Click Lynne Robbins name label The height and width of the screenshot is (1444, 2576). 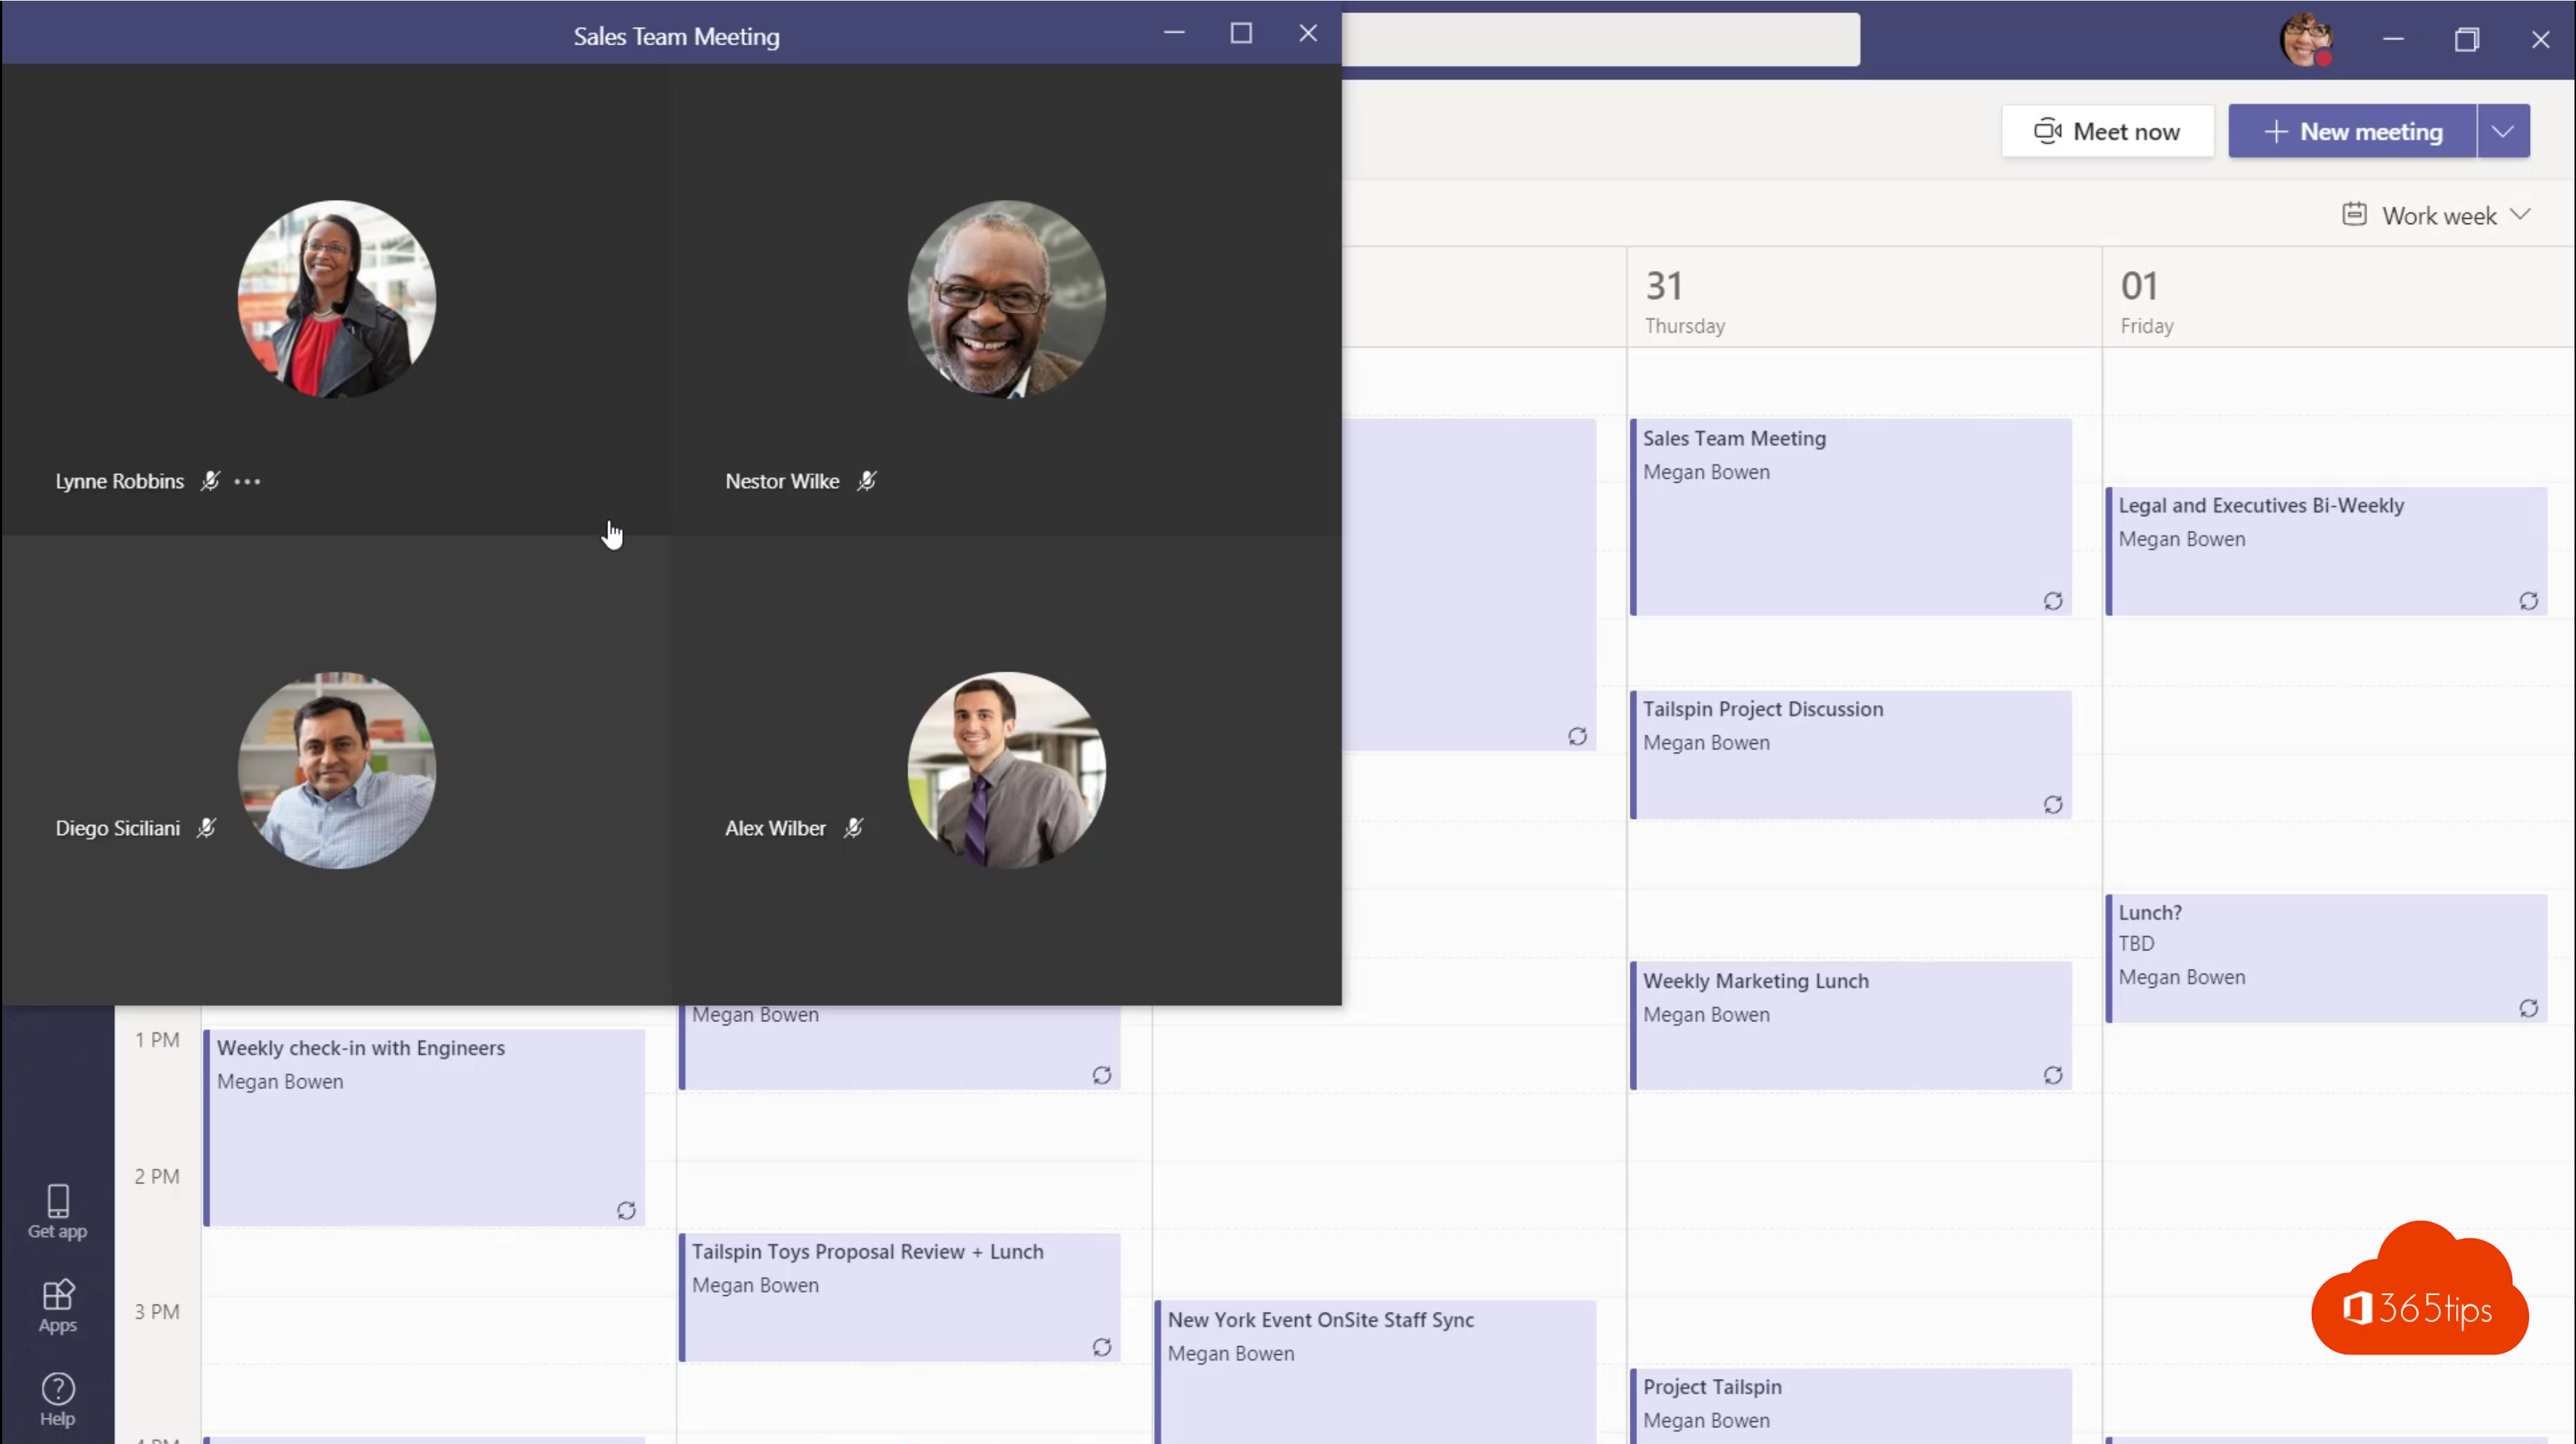[120, 481]
